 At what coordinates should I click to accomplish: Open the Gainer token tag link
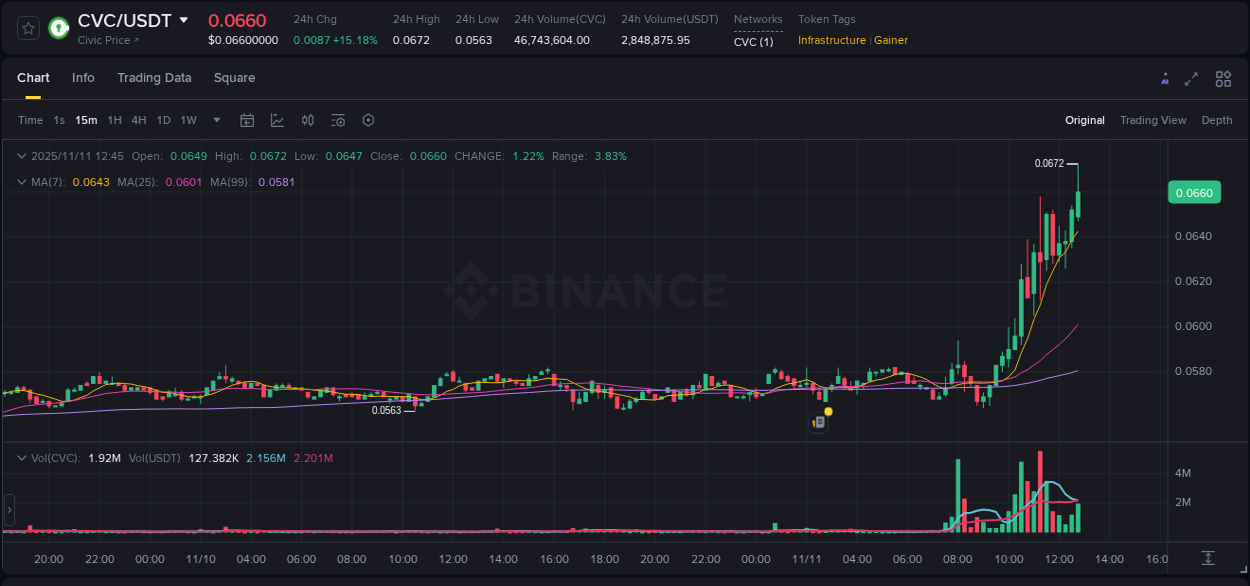890,40
